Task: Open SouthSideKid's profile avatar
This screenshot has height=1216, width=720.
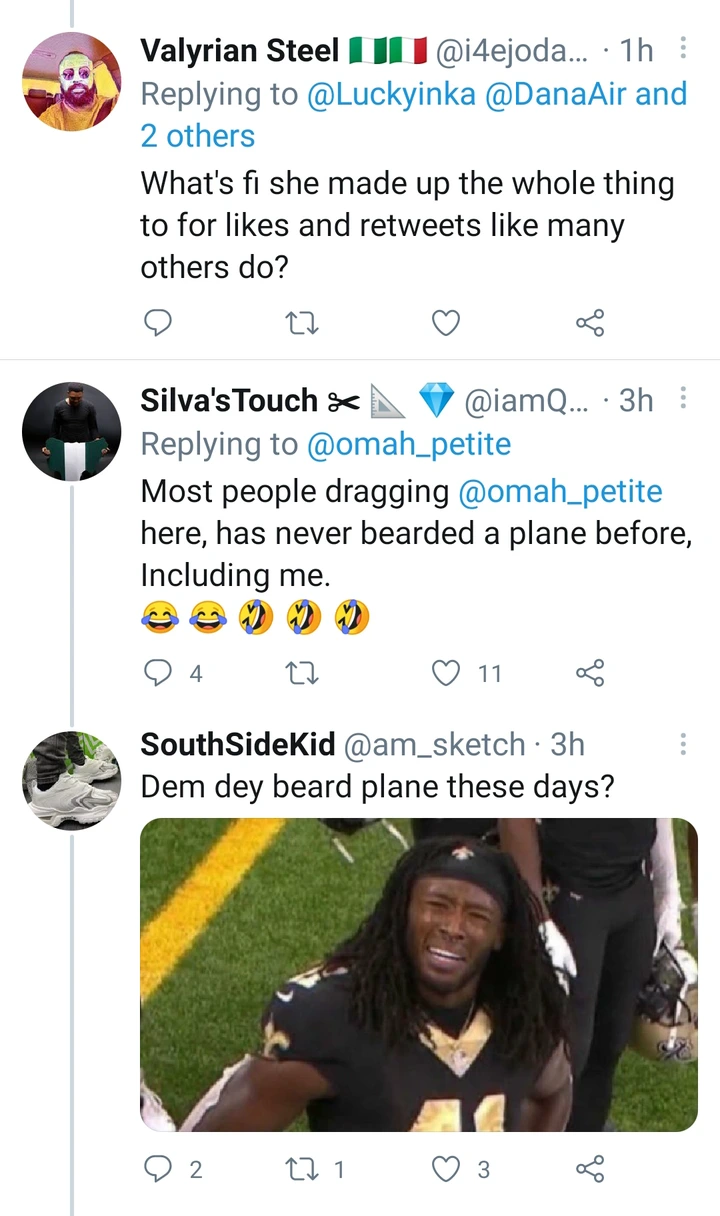Action: tap(71, 781)
